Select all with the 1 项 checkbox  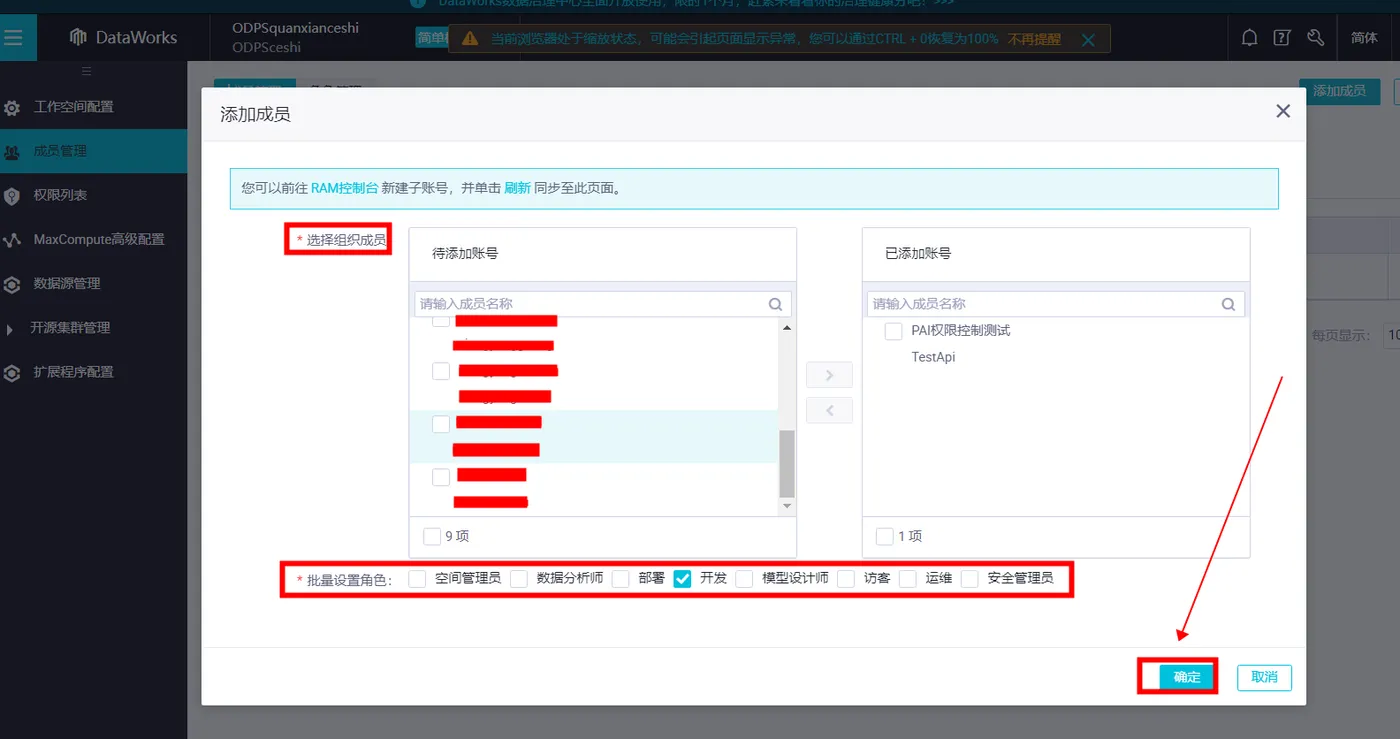[x=885, y=537]
